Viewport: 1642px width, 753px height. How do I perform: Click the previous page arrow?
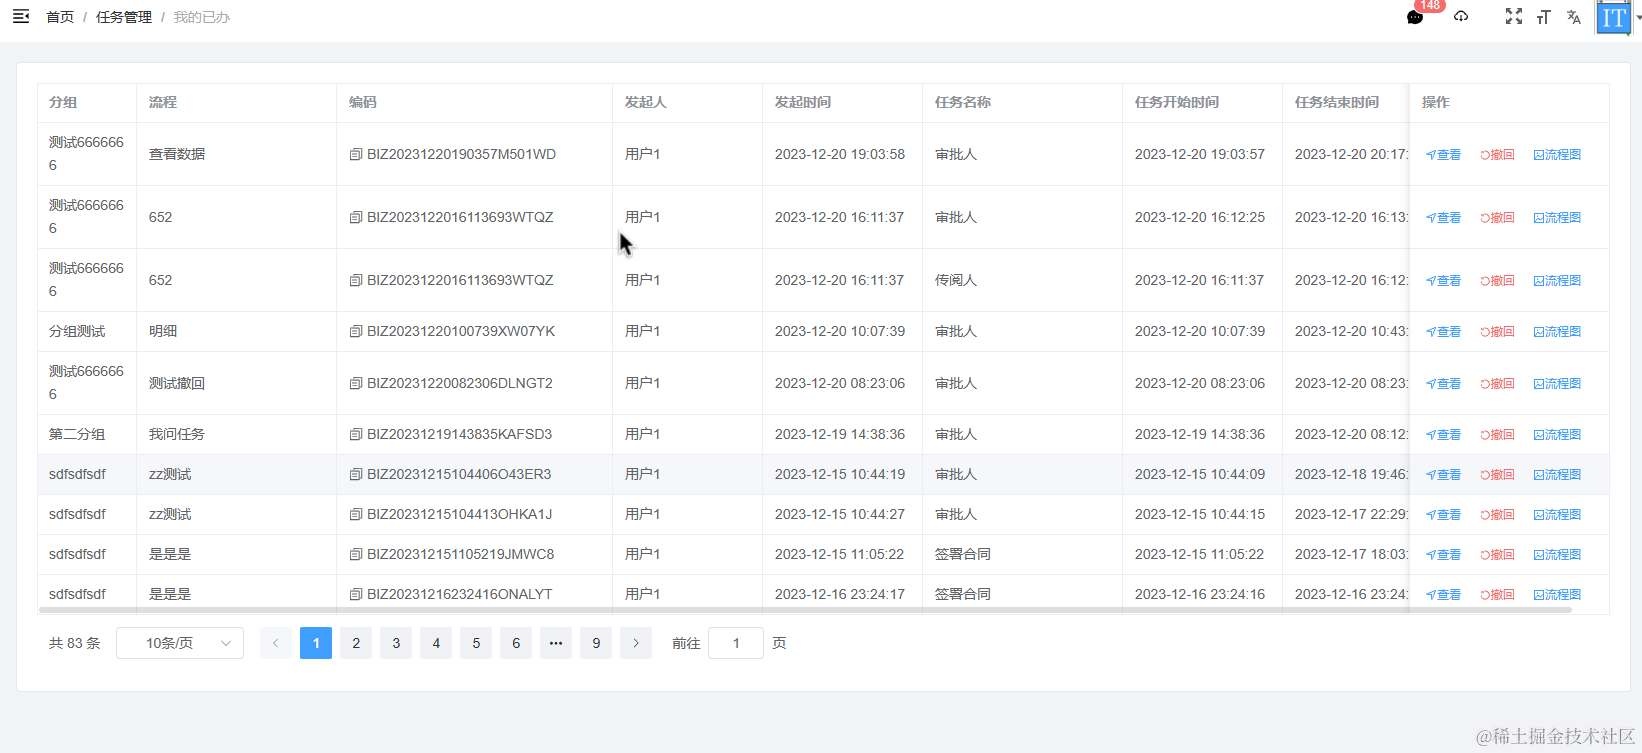point(276,643)
